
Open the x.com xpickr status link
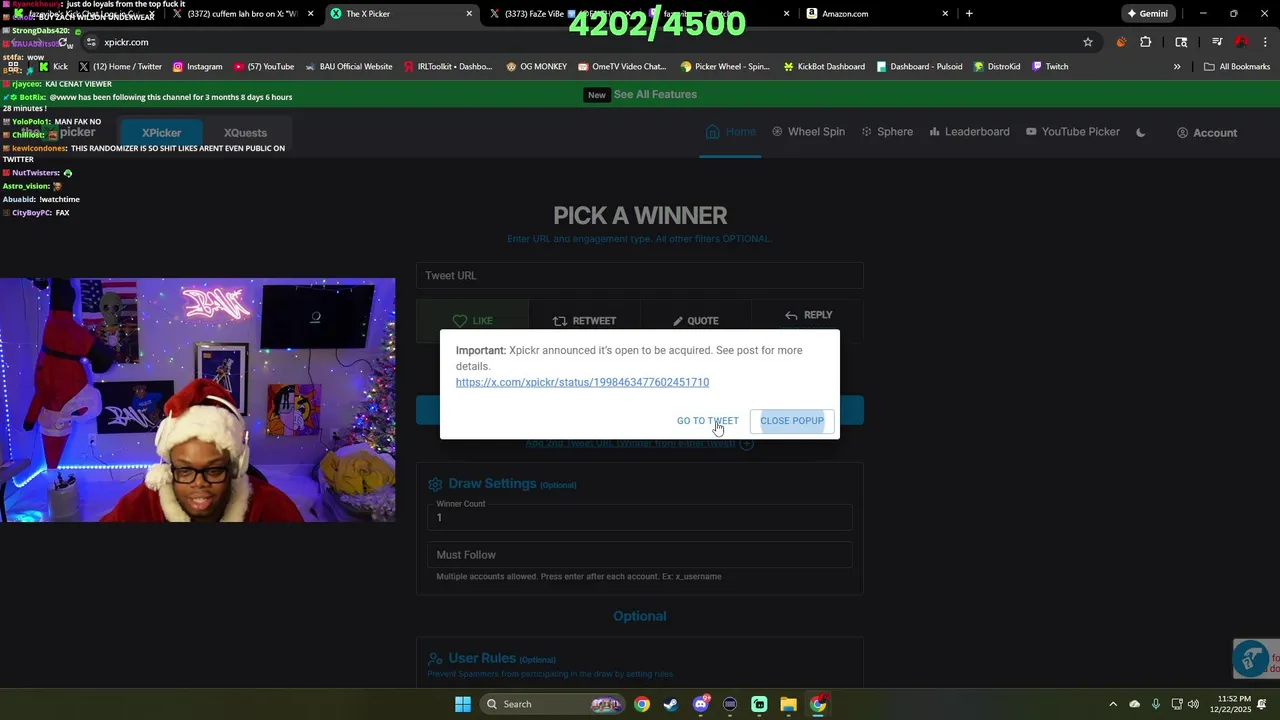582,382
